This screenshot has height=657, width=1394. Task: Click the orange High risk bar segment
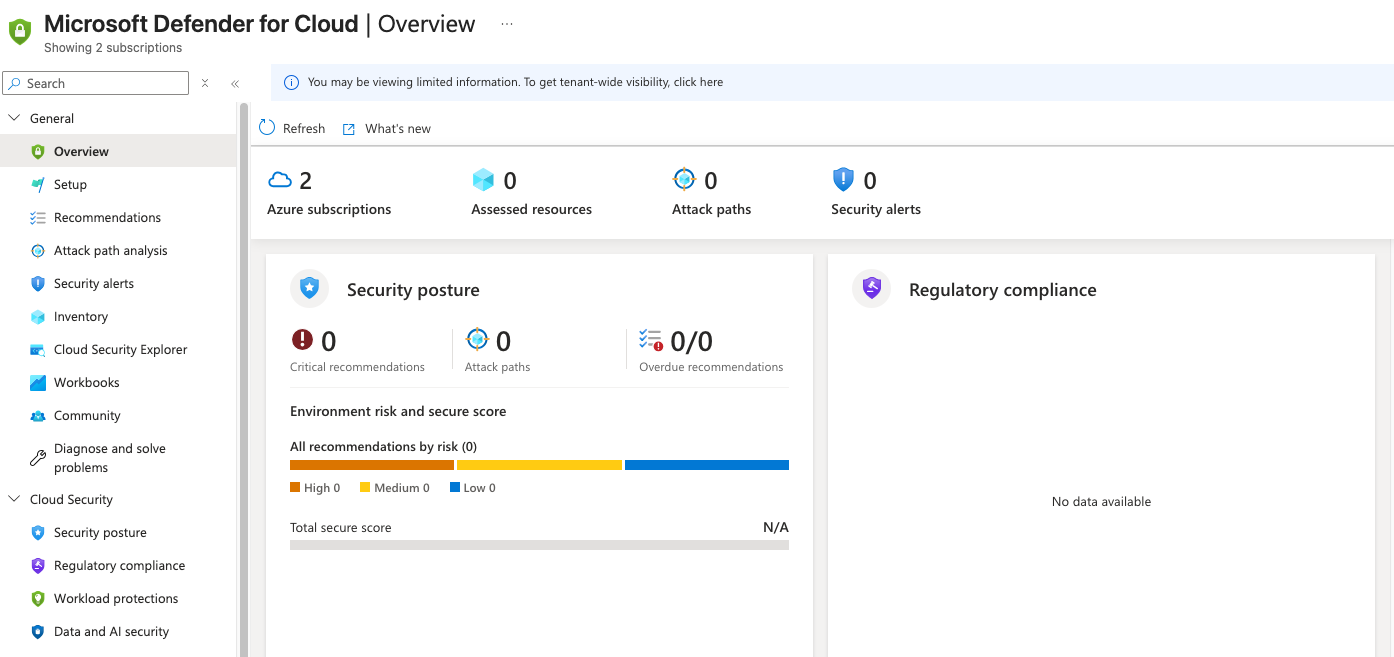click(372, 465)
